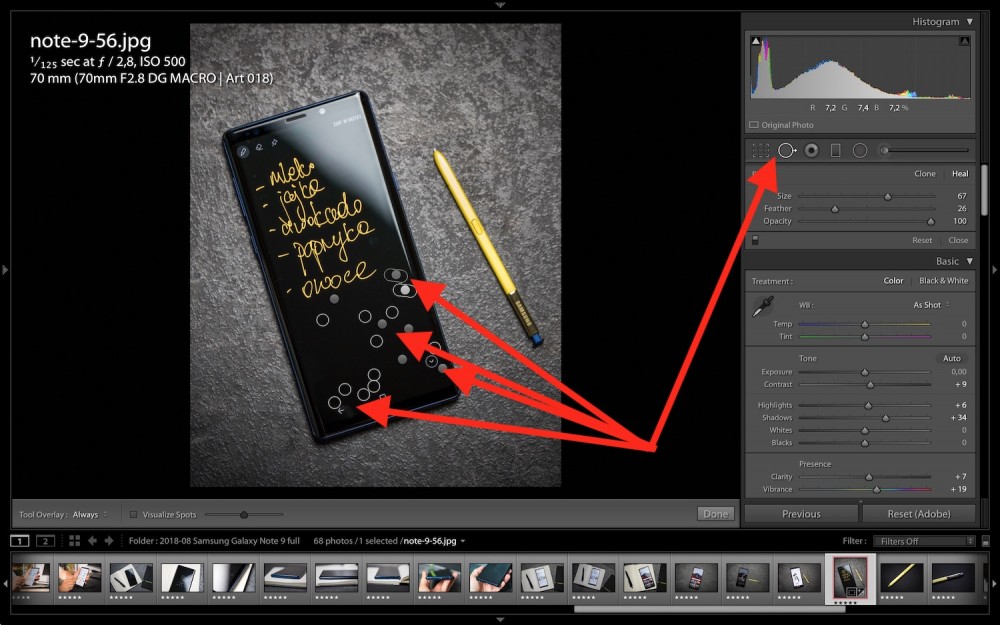Viewport: 1000px width, 625px height.
Task: Toggle spot removal panel switch
Action: click(x=755, y=240)
